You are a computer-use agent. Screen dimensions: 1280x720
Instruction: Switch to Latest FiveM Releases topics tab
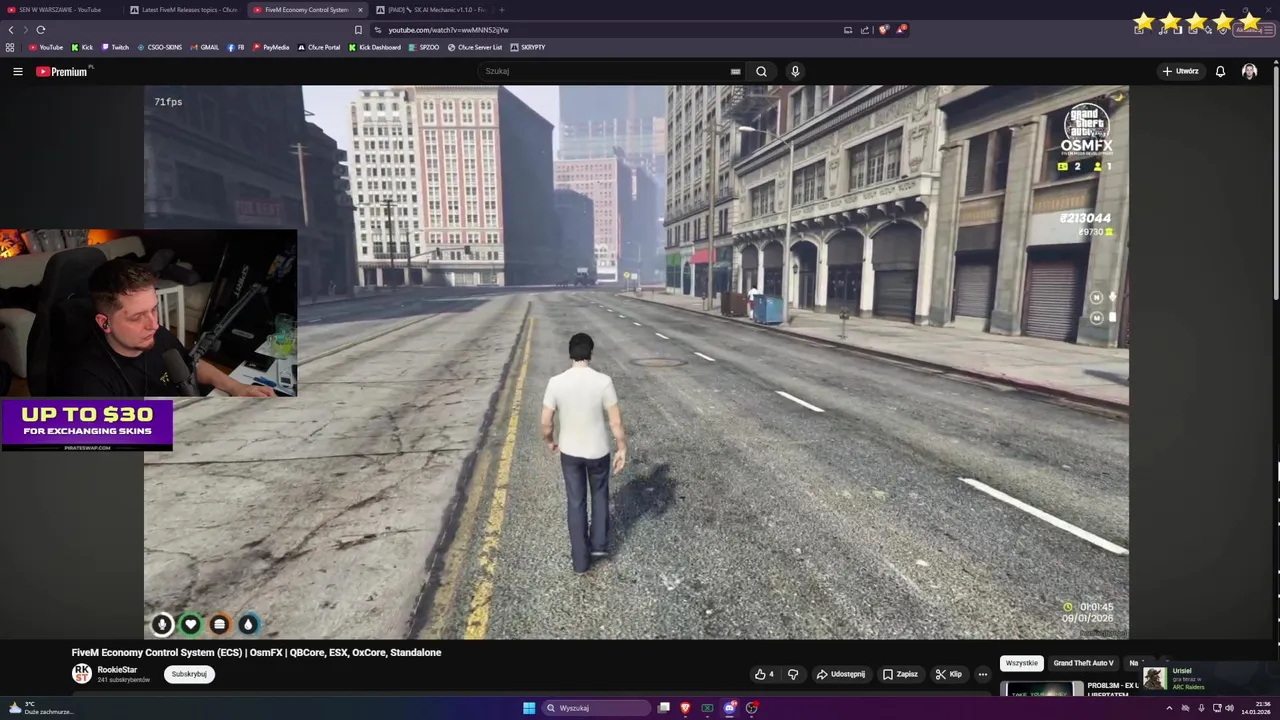[x=185, y=10]
